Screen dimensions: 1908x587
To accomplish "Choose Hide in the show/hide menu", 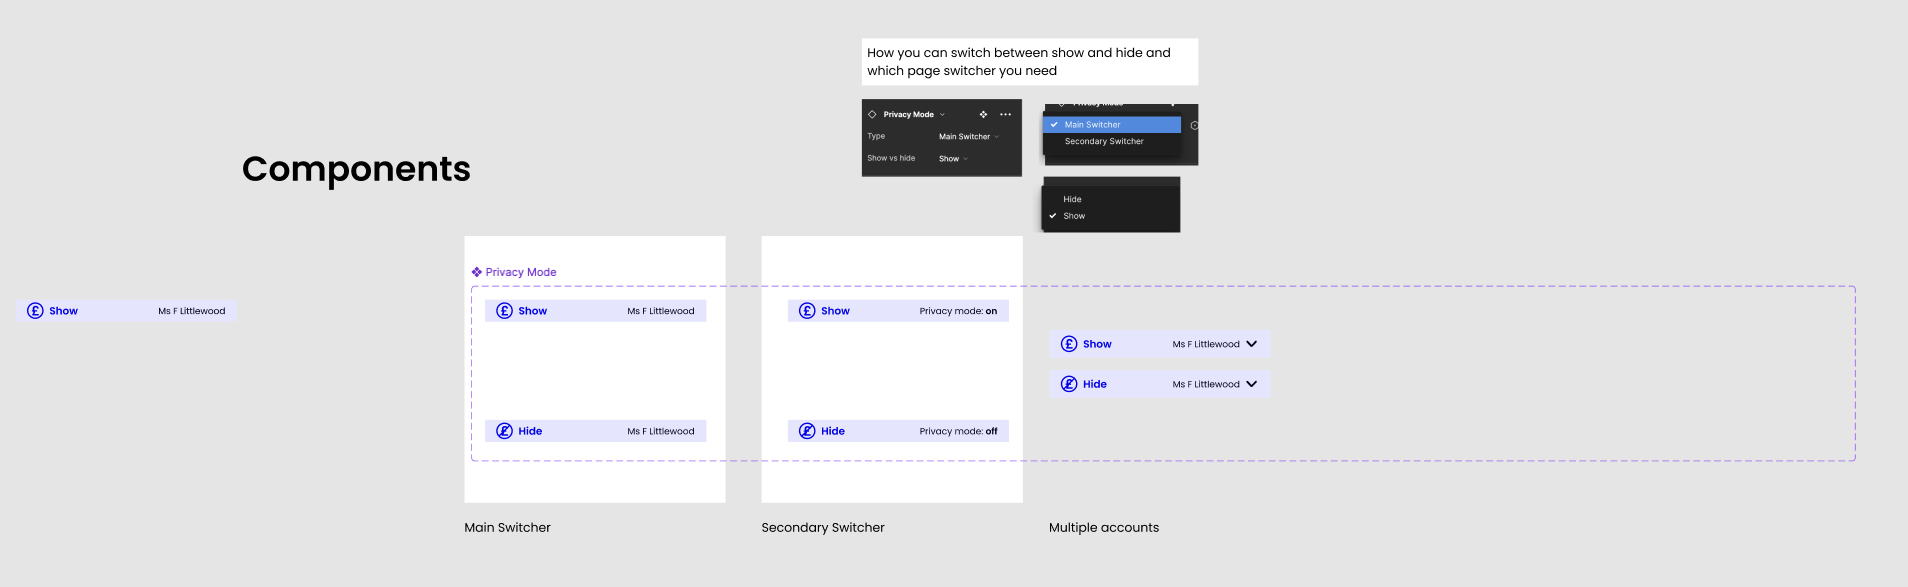I will click(1072, 200).
